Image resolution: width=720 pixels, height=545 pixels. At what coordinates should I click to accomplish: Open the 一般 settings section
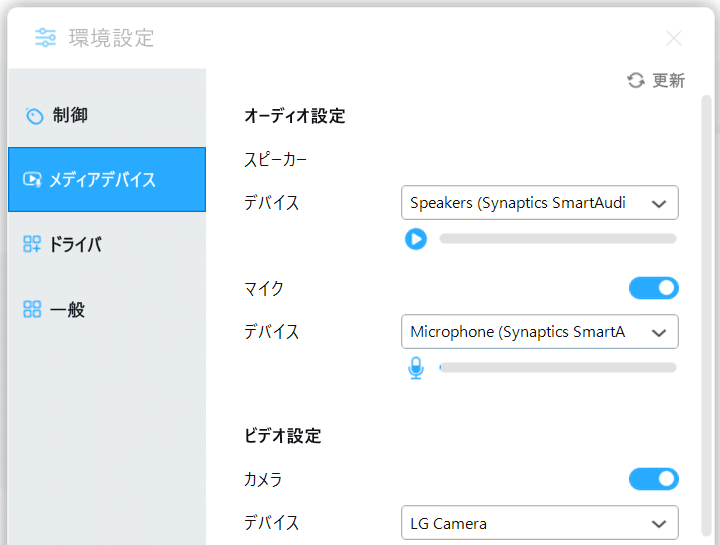pos(107,309)
